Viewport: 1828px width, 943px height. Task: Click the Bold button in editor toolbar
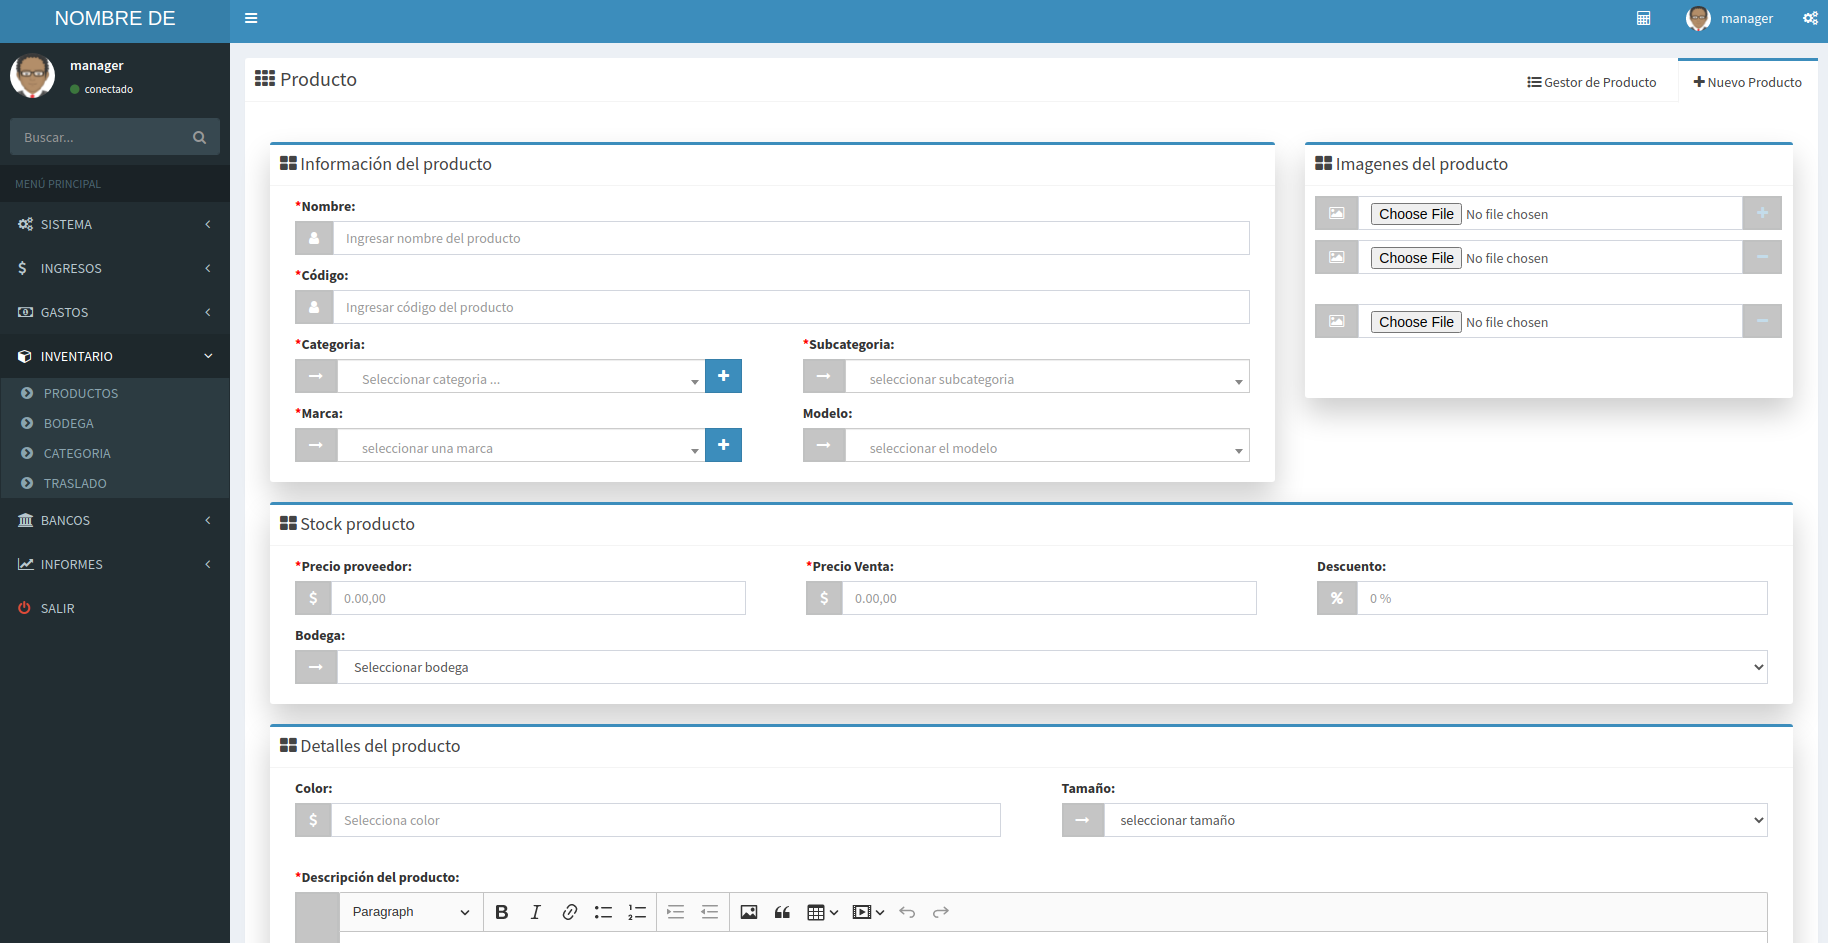[x=502, y=912]
